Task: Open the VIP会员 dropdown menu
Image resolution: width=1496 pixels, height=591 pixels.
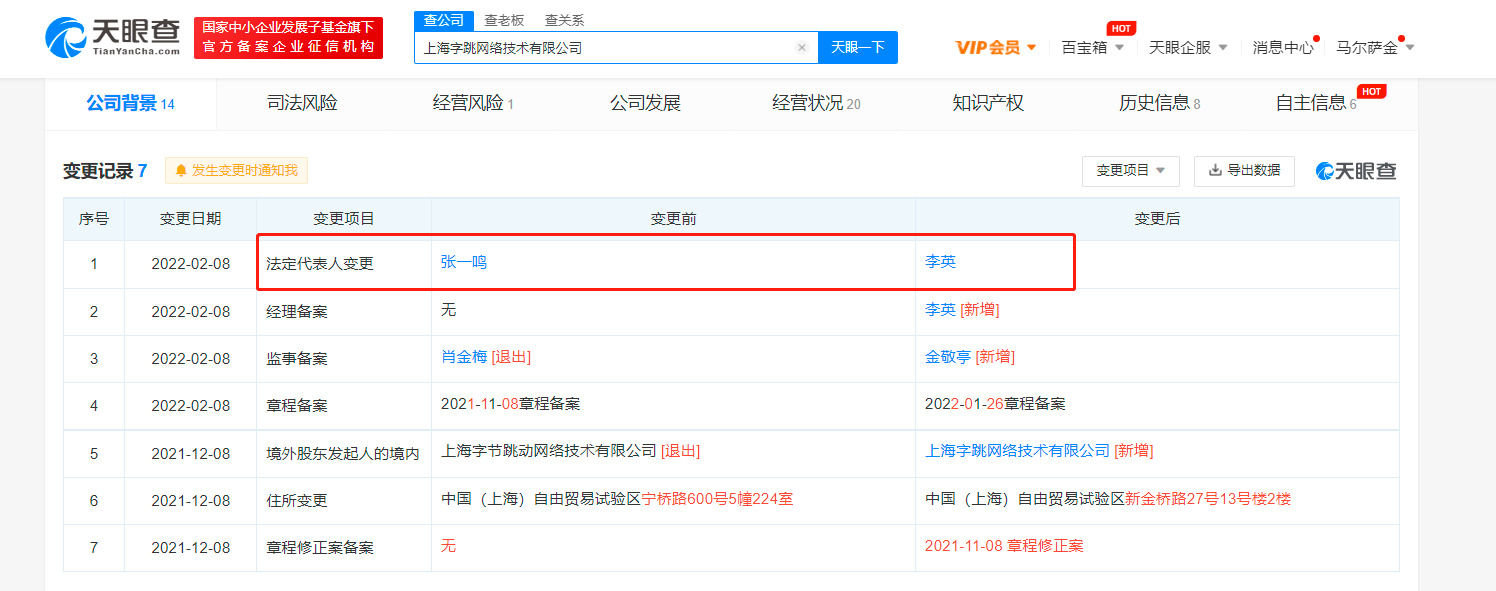Action: point(995,47)
